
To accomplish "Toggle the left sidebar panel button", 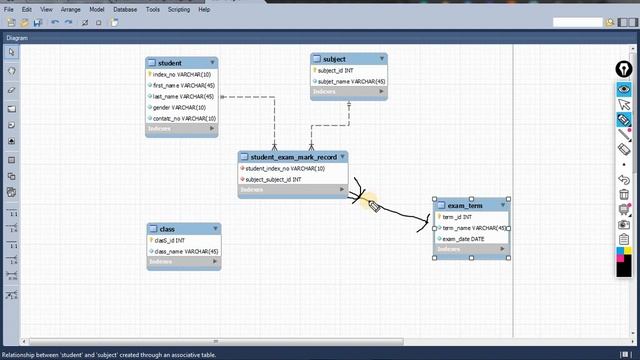I will pos(623,22).
